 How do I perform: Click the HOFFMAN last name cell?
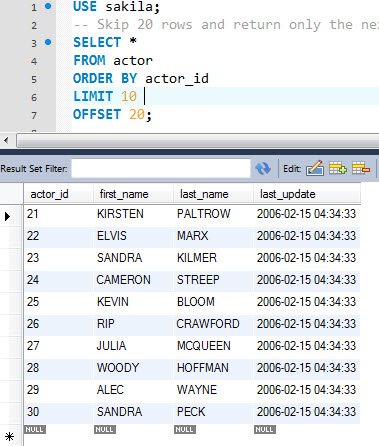click(213, 368)
